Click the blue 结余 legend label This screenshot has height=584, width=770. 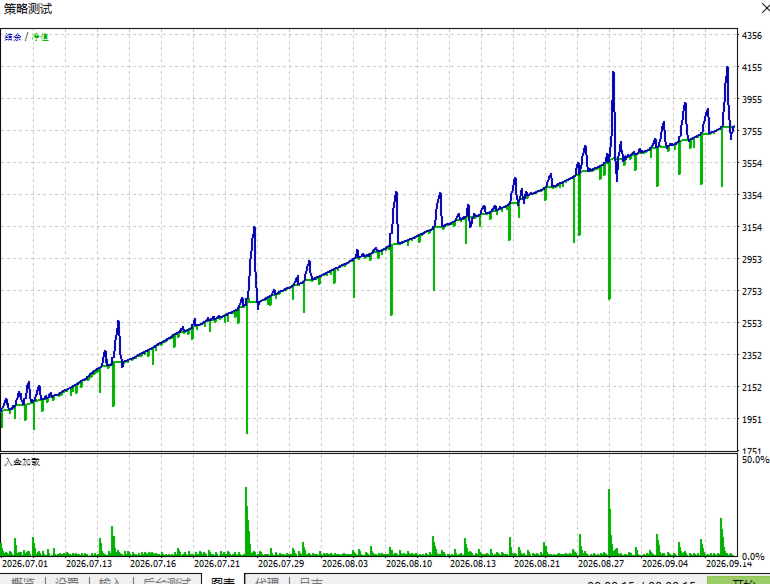pyautogui.click(x=13, y=37)
